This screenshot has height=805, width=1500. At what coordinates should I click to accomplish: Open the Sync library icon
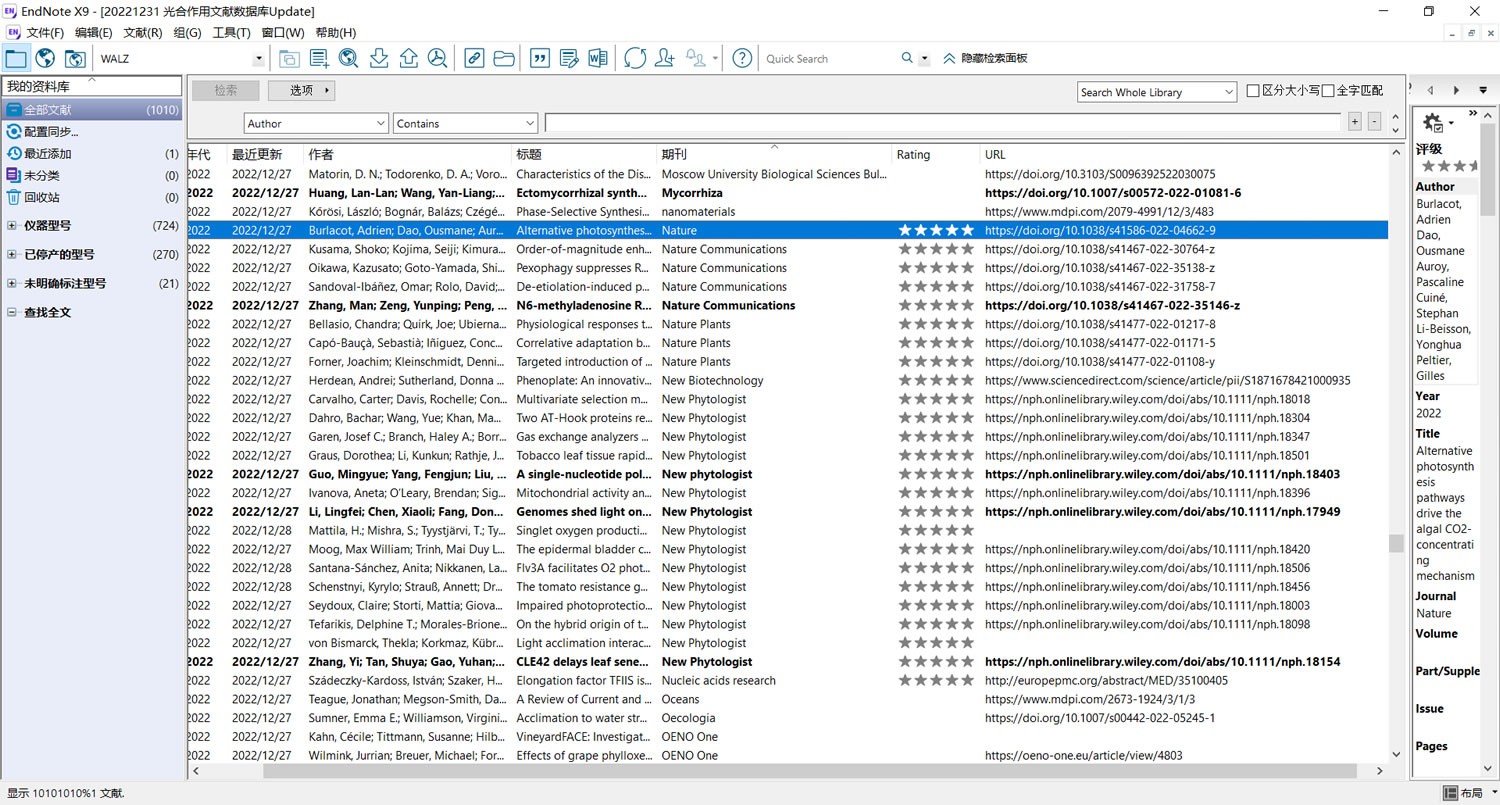pyautogui.click(x=636, y=58)
